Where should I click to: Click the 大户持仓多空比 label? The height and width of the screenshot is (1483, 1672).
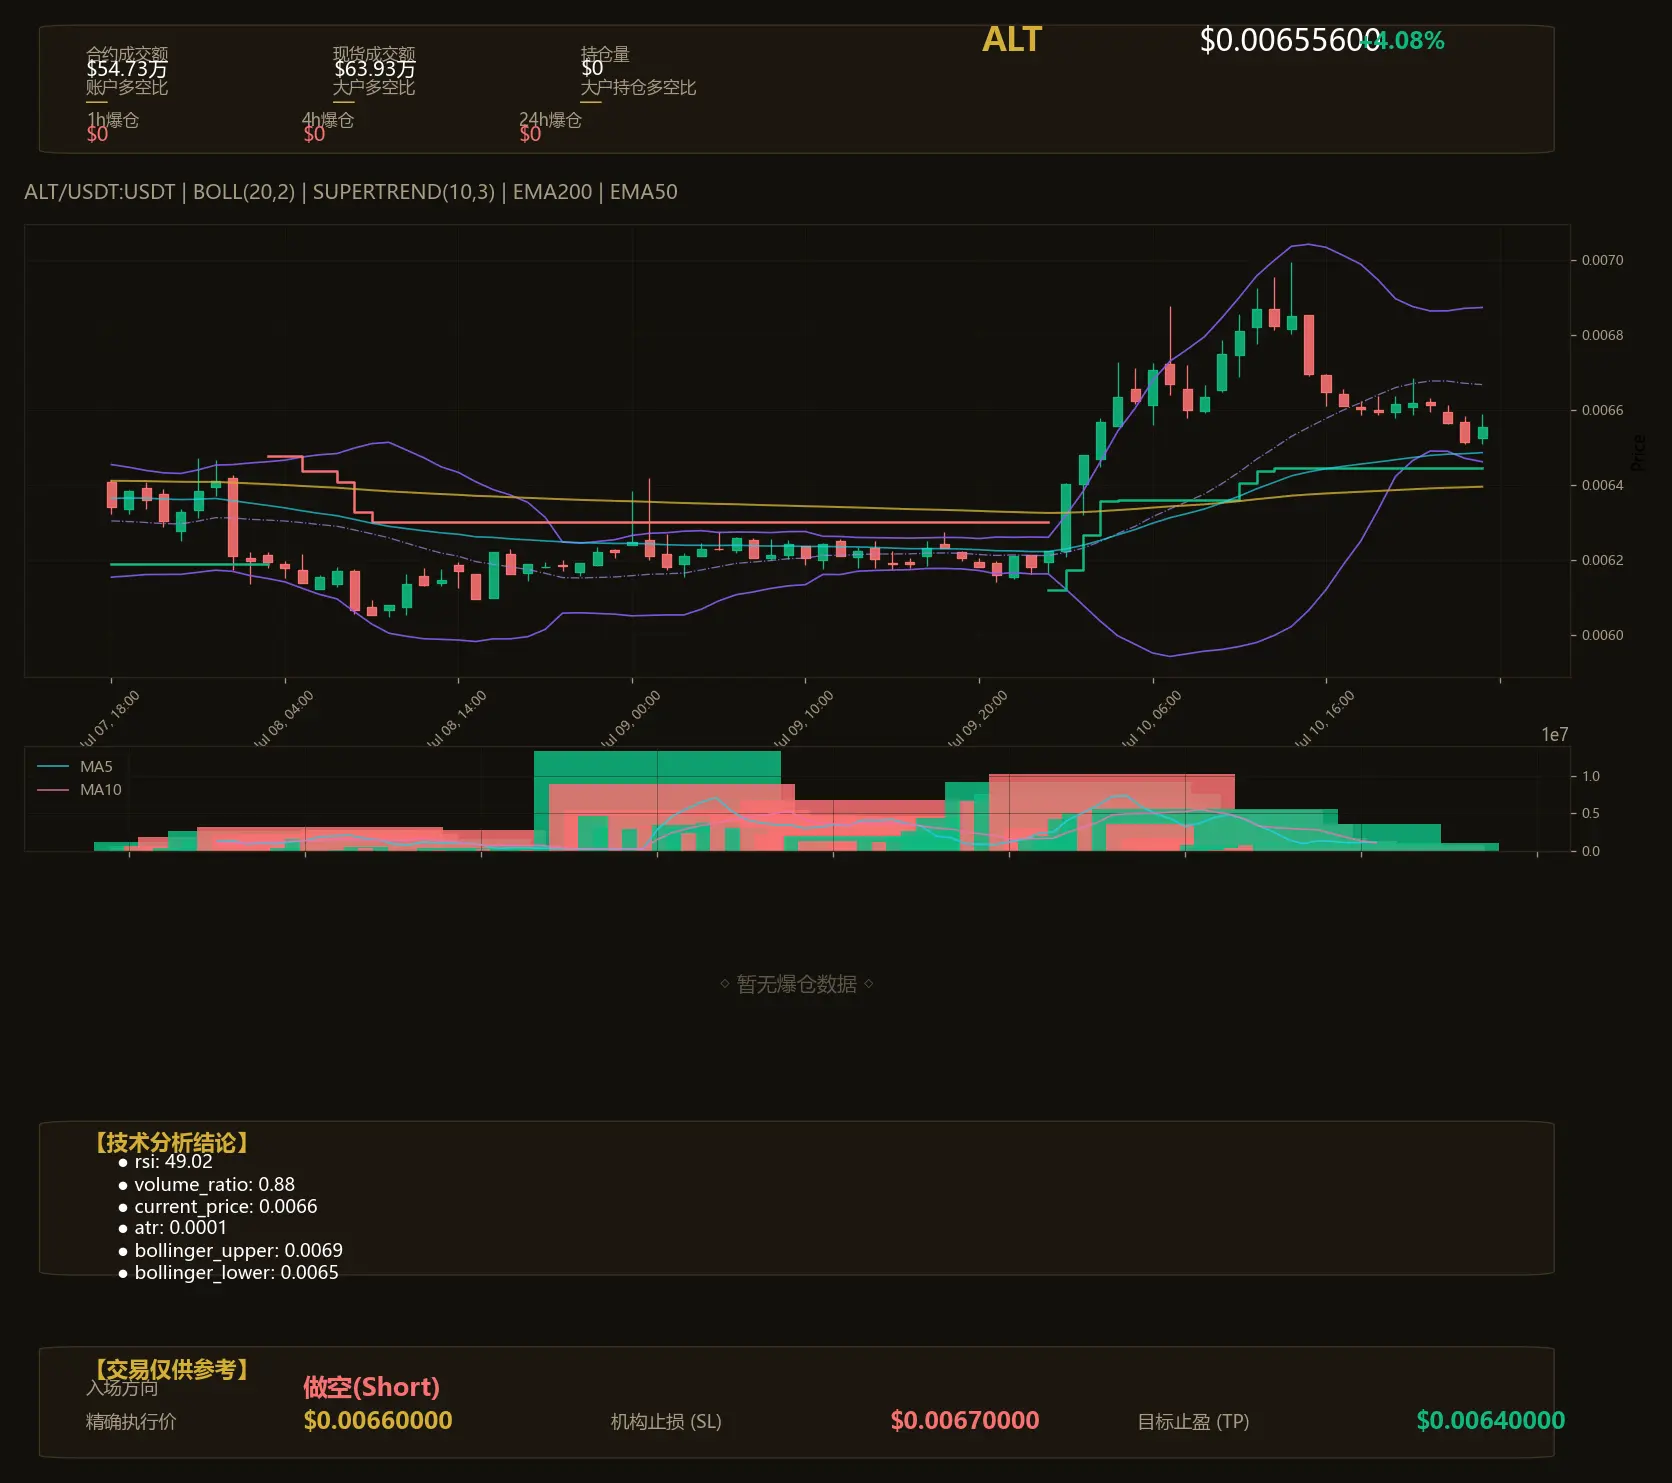coord(638,87)
